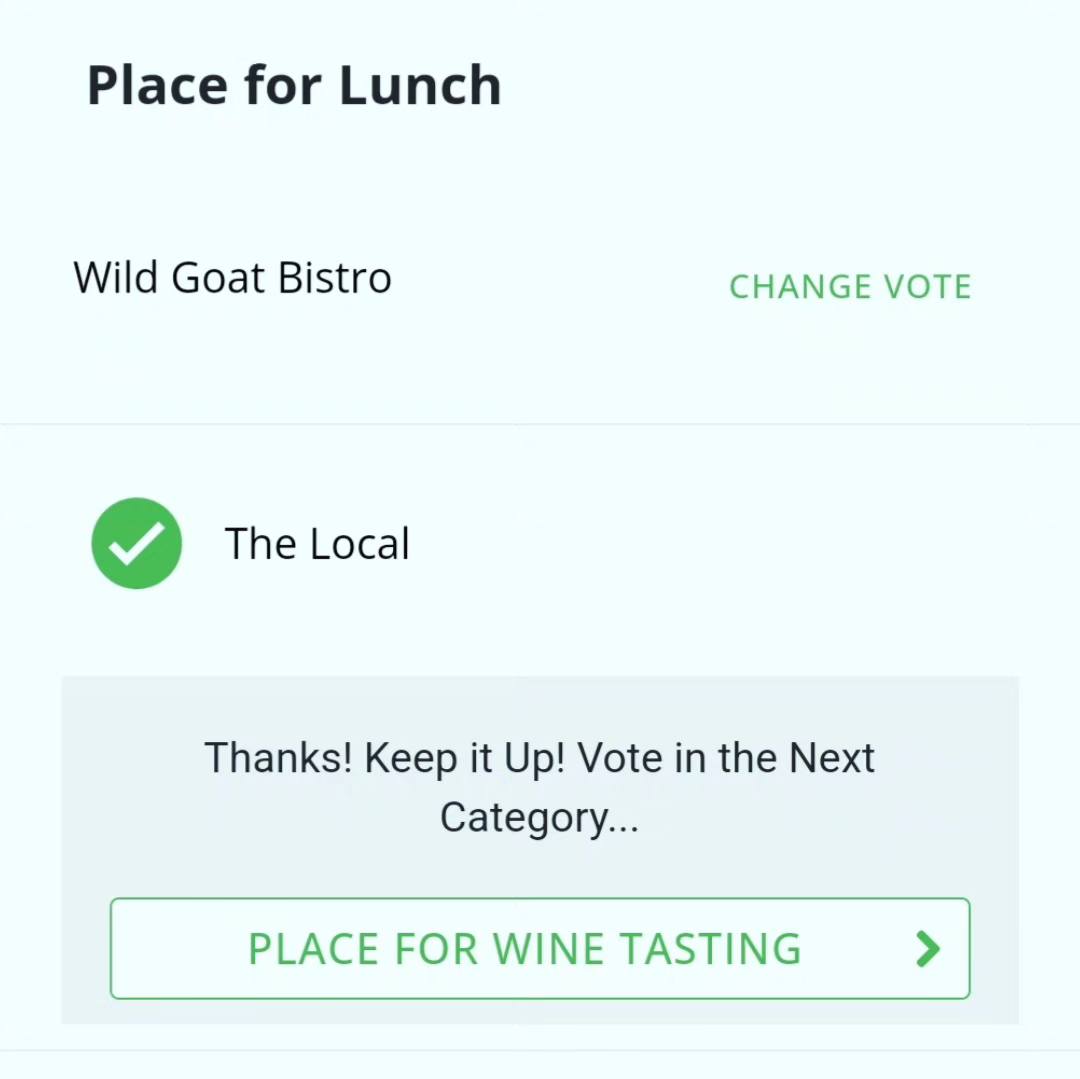Click the grey next-category panel background
Viewport: 1080px width, 1079px height.
click(x=540, y=709)
